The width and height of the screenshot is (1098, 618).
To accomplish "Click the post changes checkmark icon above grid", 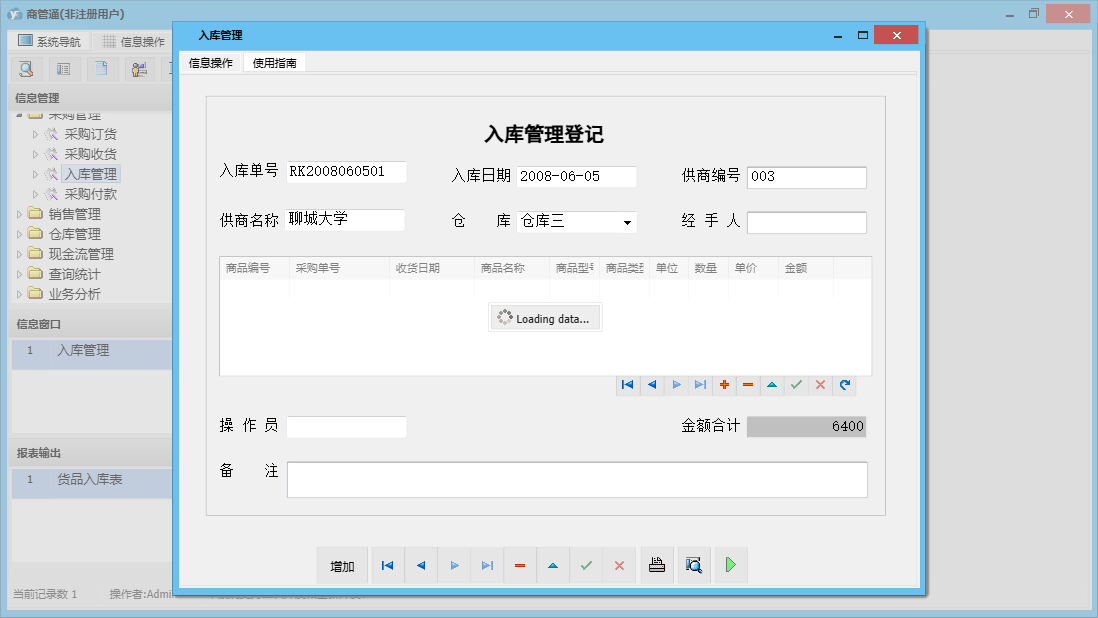I will click(x=796, y=385).
